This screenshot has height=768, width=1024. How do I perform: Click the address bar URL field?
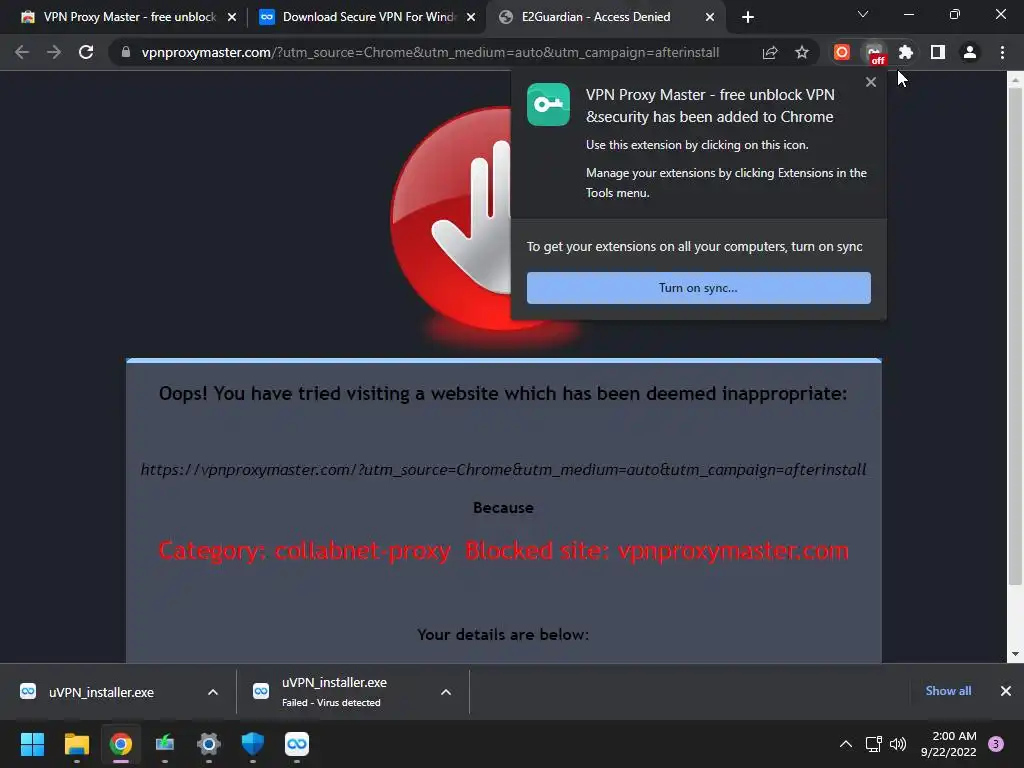[430, 52]
